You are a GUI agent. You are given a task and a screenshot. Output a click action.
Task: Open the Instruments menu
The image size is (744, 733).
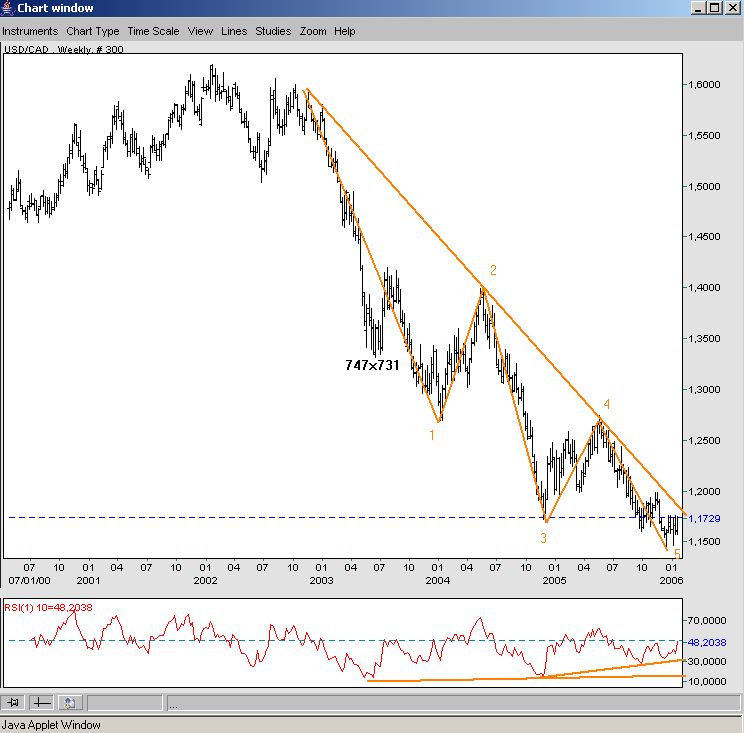pyautogui.click(x=30, y=31)
